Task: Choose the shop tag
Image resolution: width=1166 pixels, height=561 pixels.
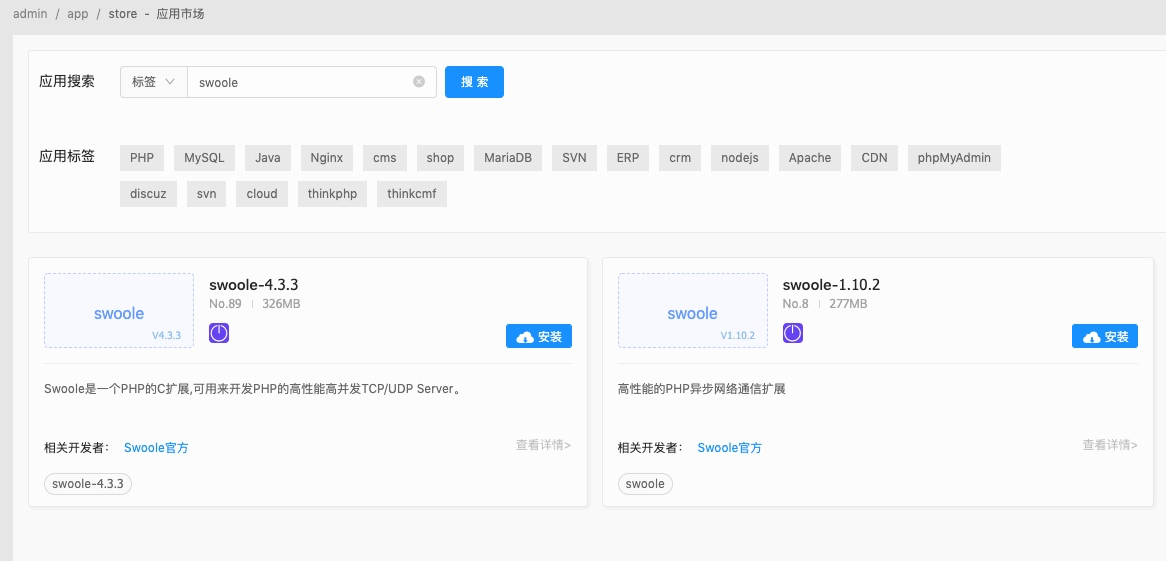Action: tap(440, 158)
